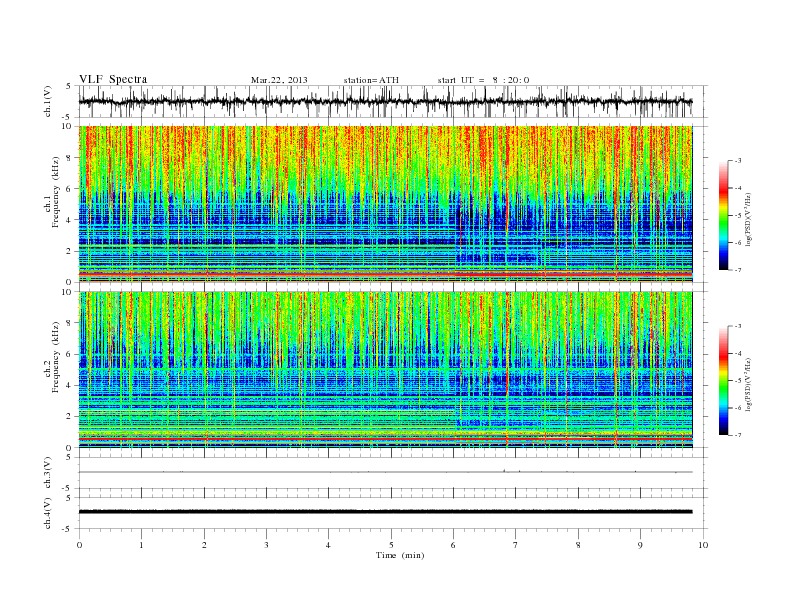
Task: Click the "-7" label on ch.1 color bar
Action: [738, 270]
